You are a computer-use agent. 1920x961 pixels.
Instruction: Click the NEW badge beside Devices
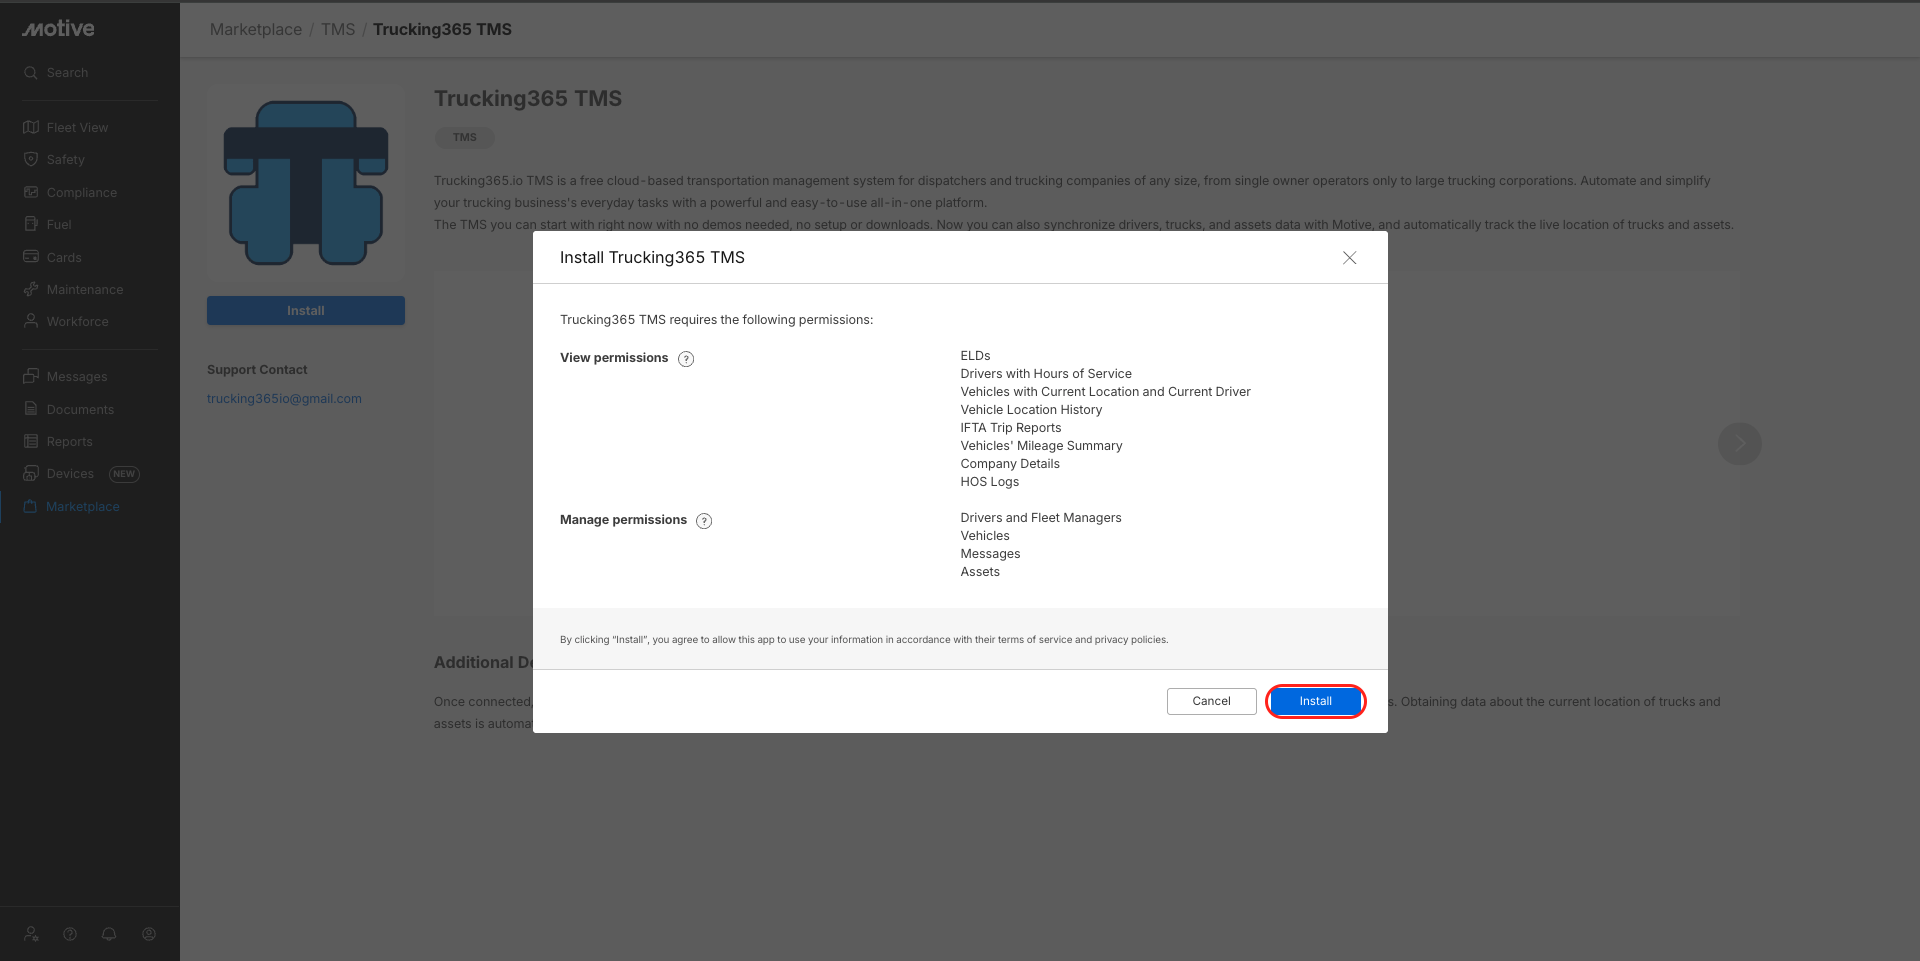point(124,474)
